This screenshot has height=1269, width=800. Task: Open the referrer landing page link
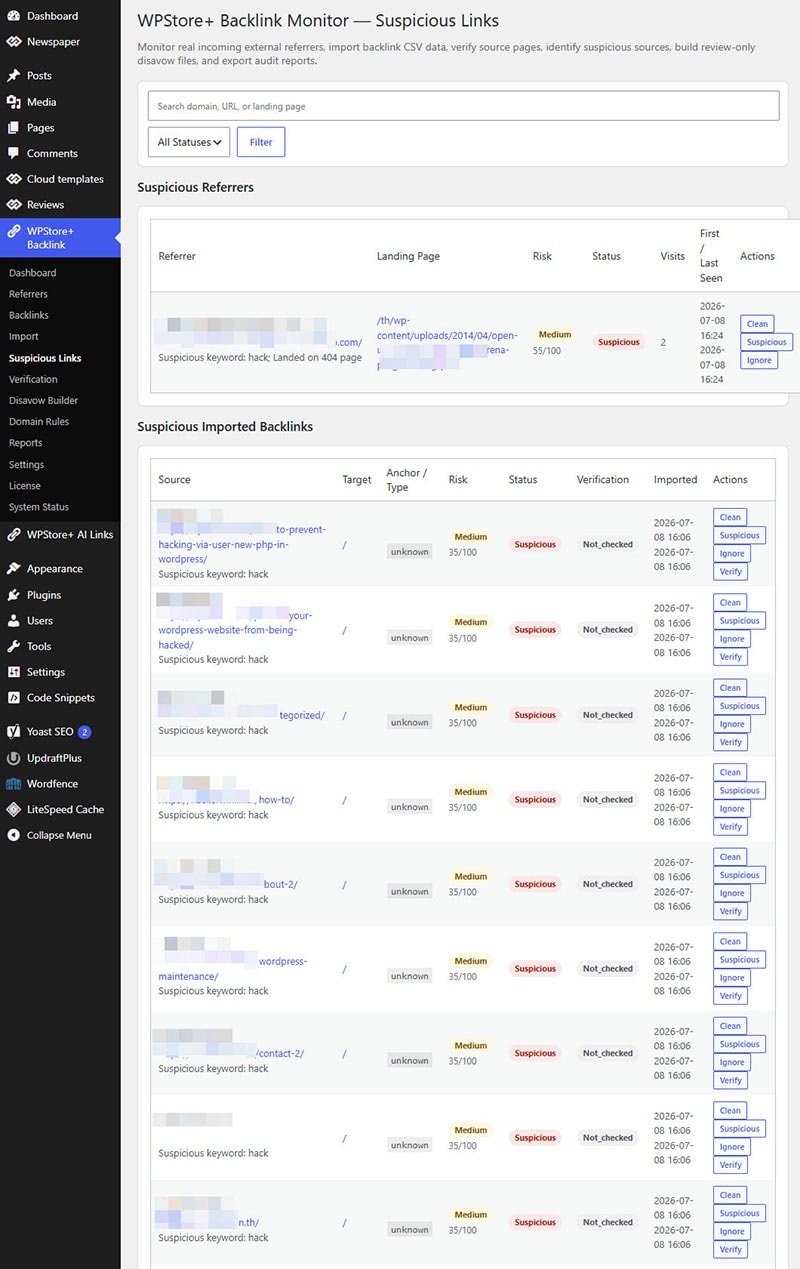pos(446,343)
